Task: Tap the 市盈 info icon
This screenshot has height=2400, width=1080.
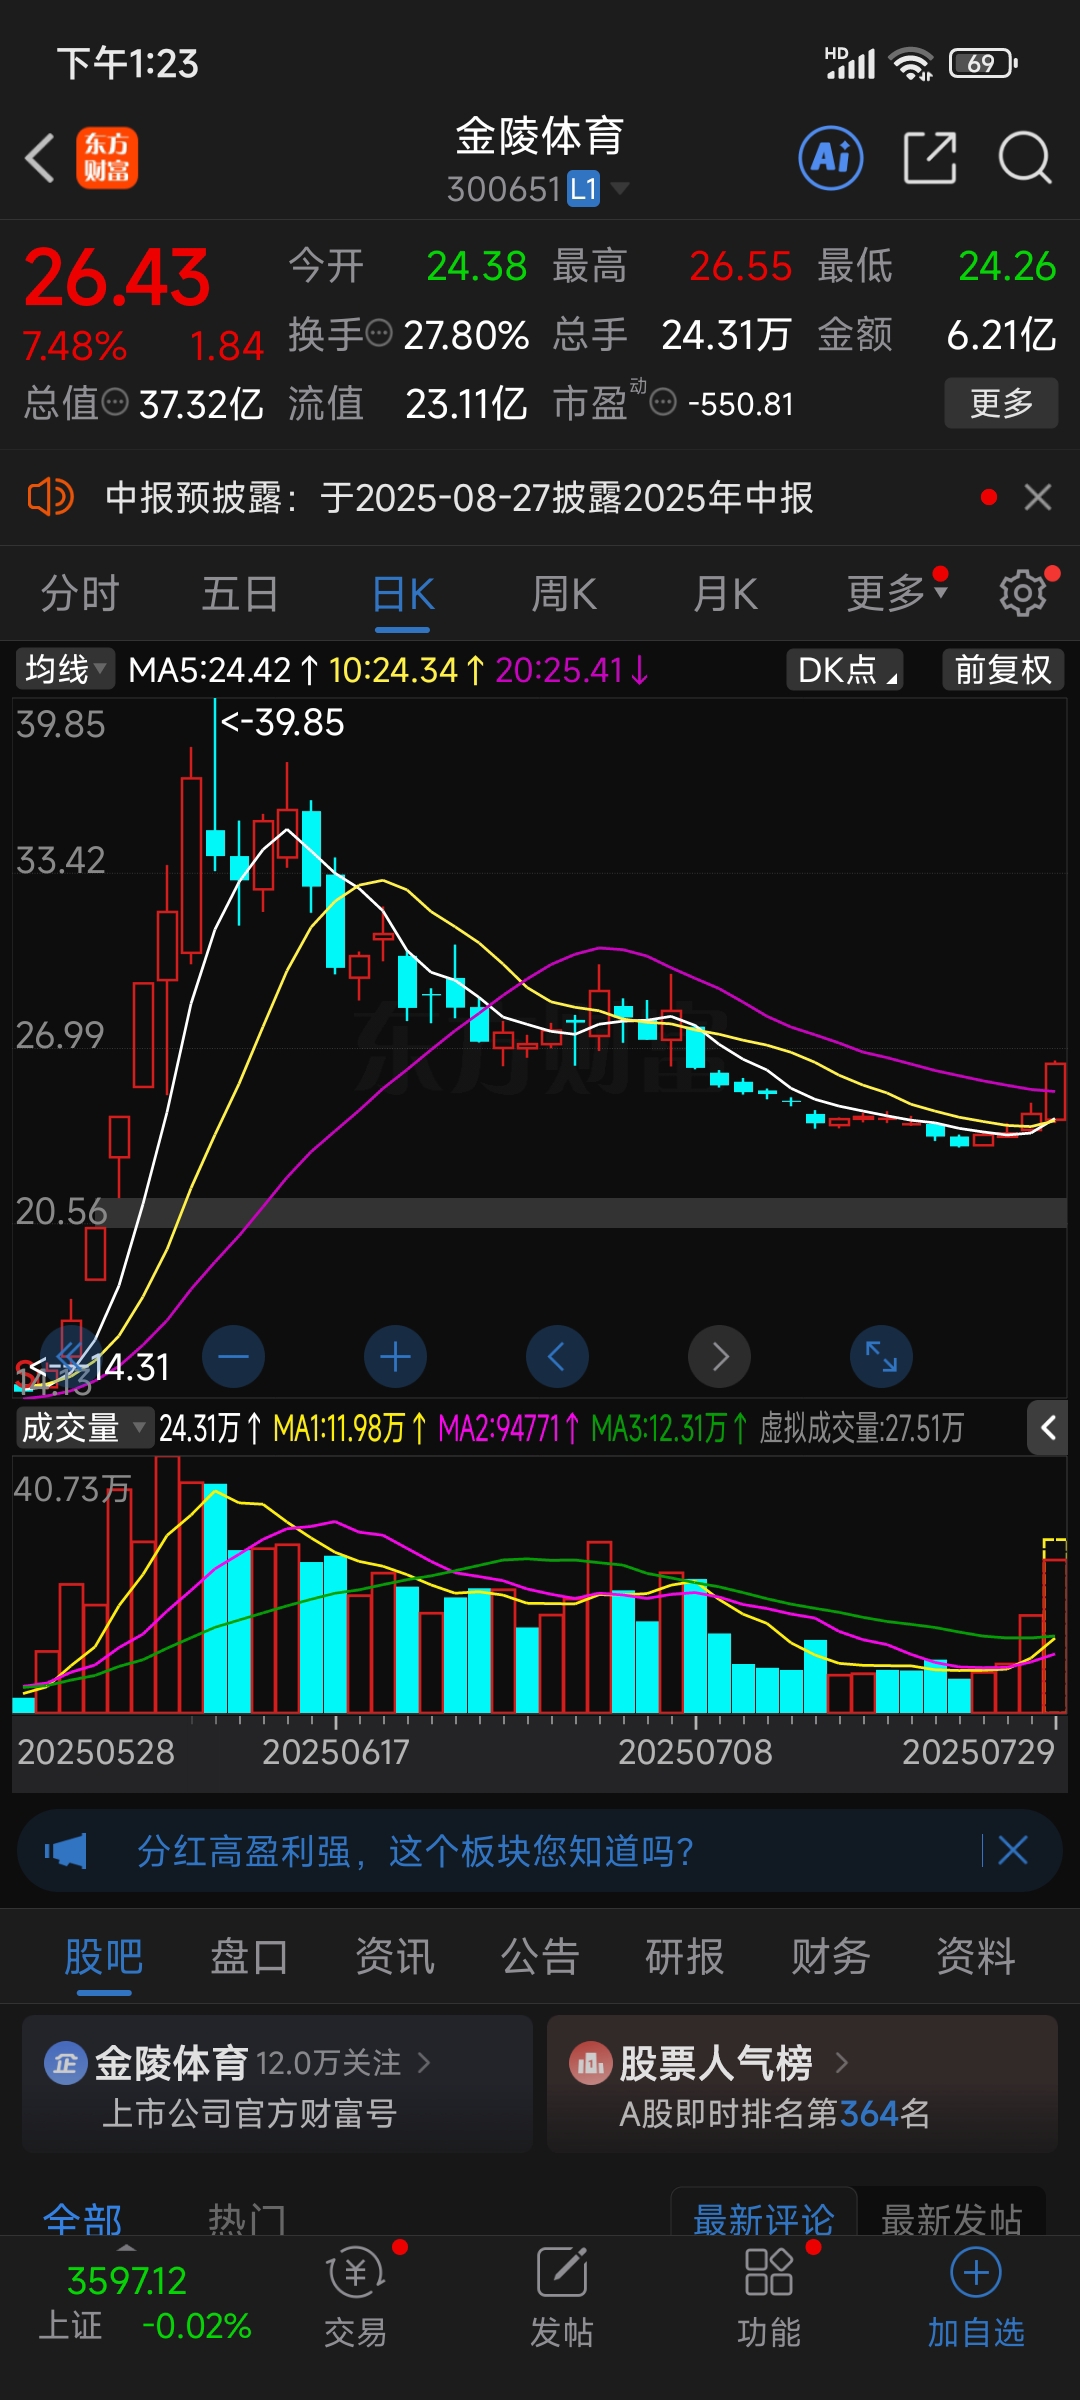Action: click(663, 402)
